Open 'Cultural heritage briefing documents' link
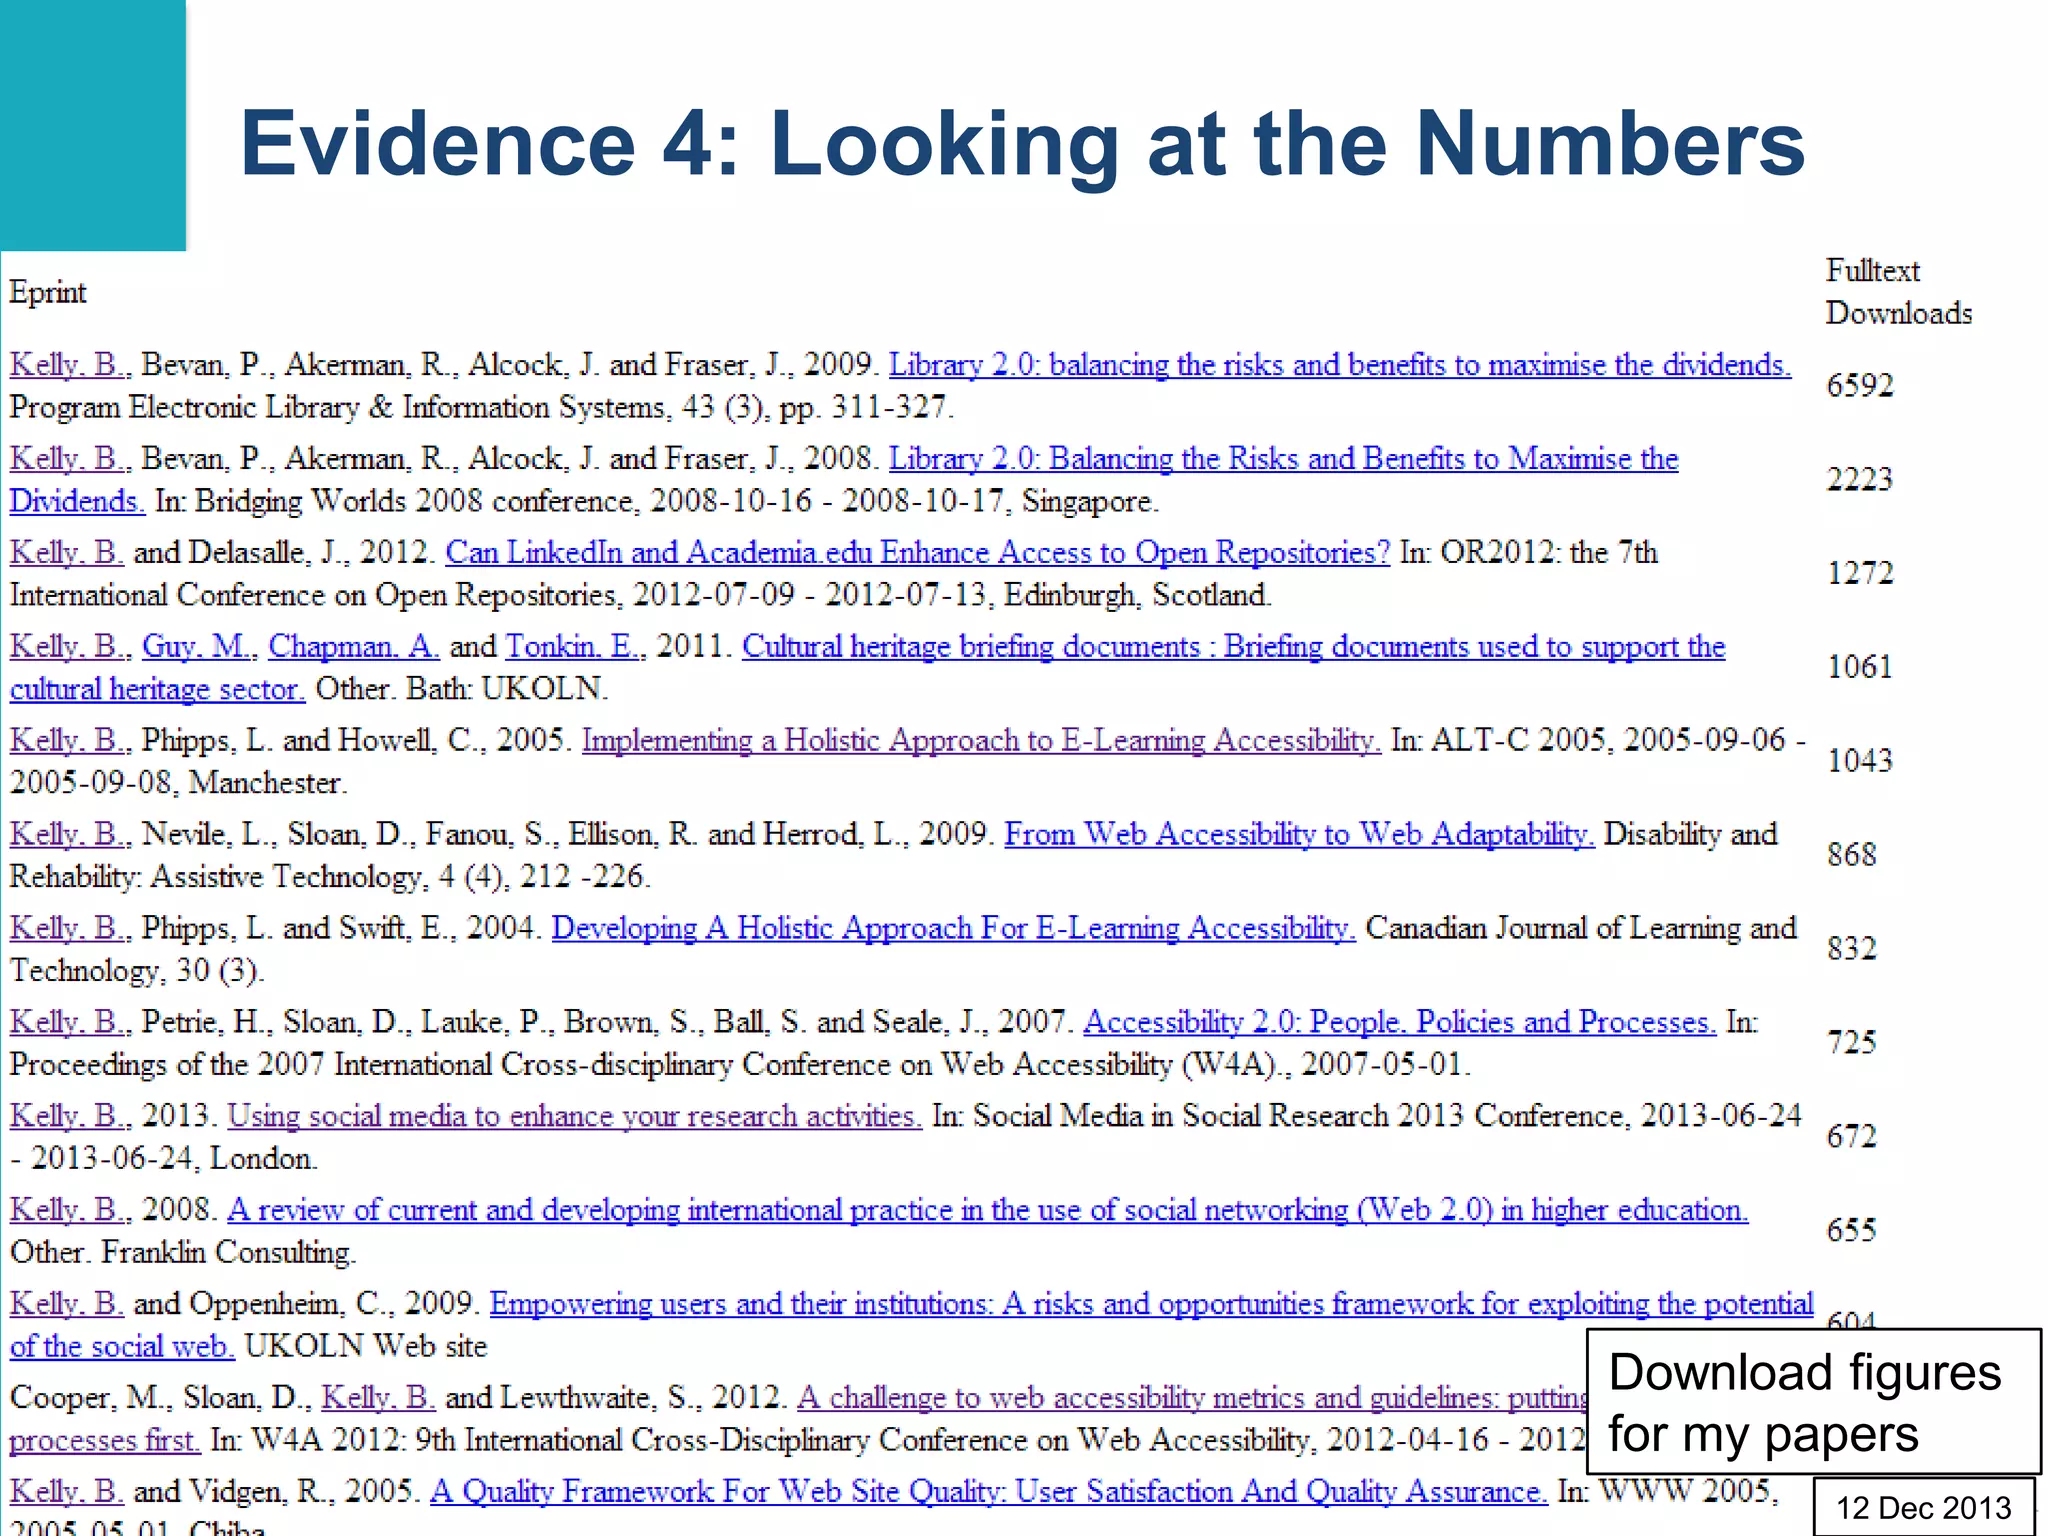Screen dimensions: 2048x1536 (x=1233, y=647)
